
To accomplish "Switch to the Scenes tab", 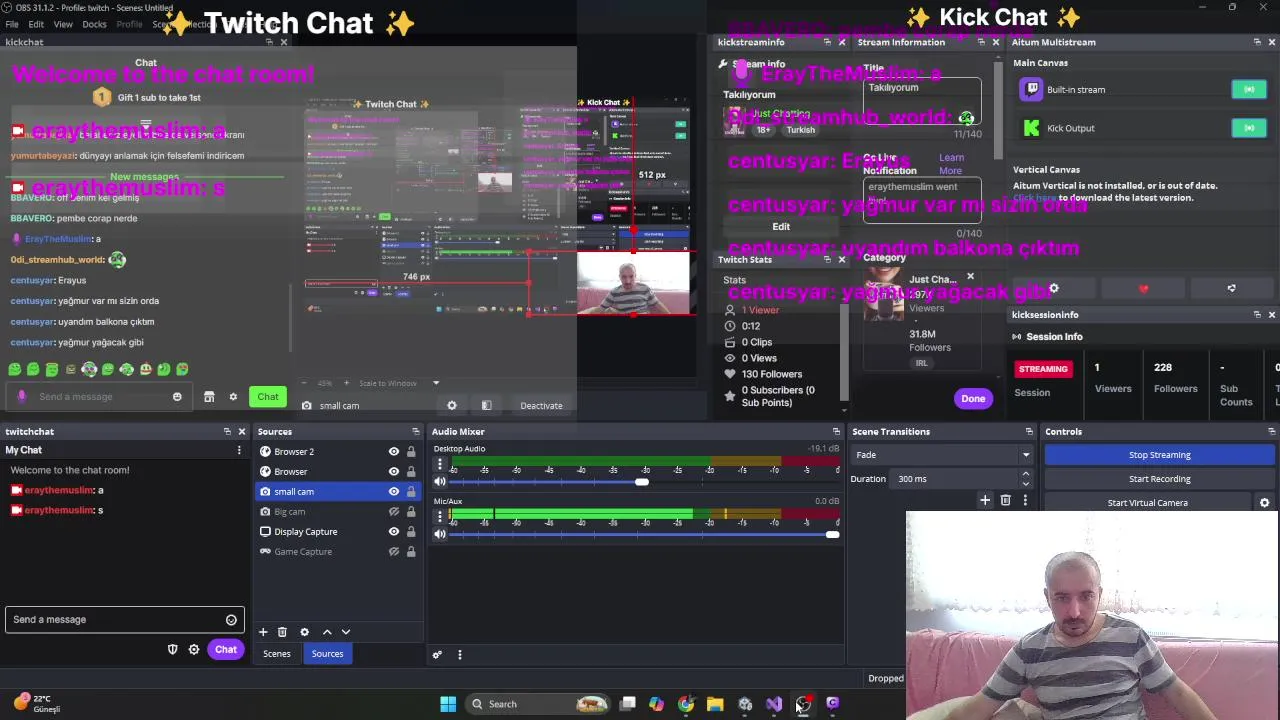I will pos(277,654).
